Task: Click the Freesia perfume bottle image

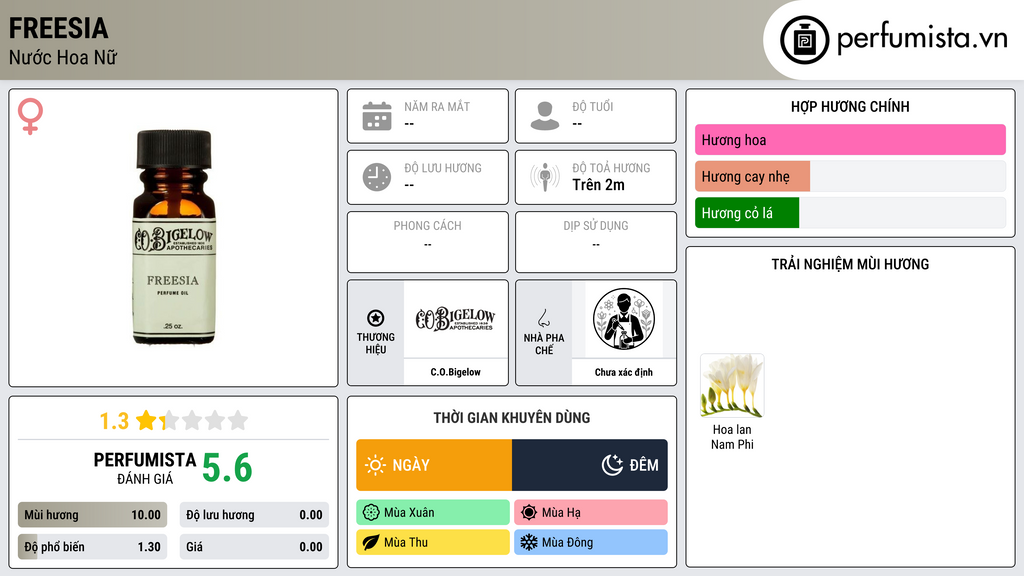Action: [173, 237]
